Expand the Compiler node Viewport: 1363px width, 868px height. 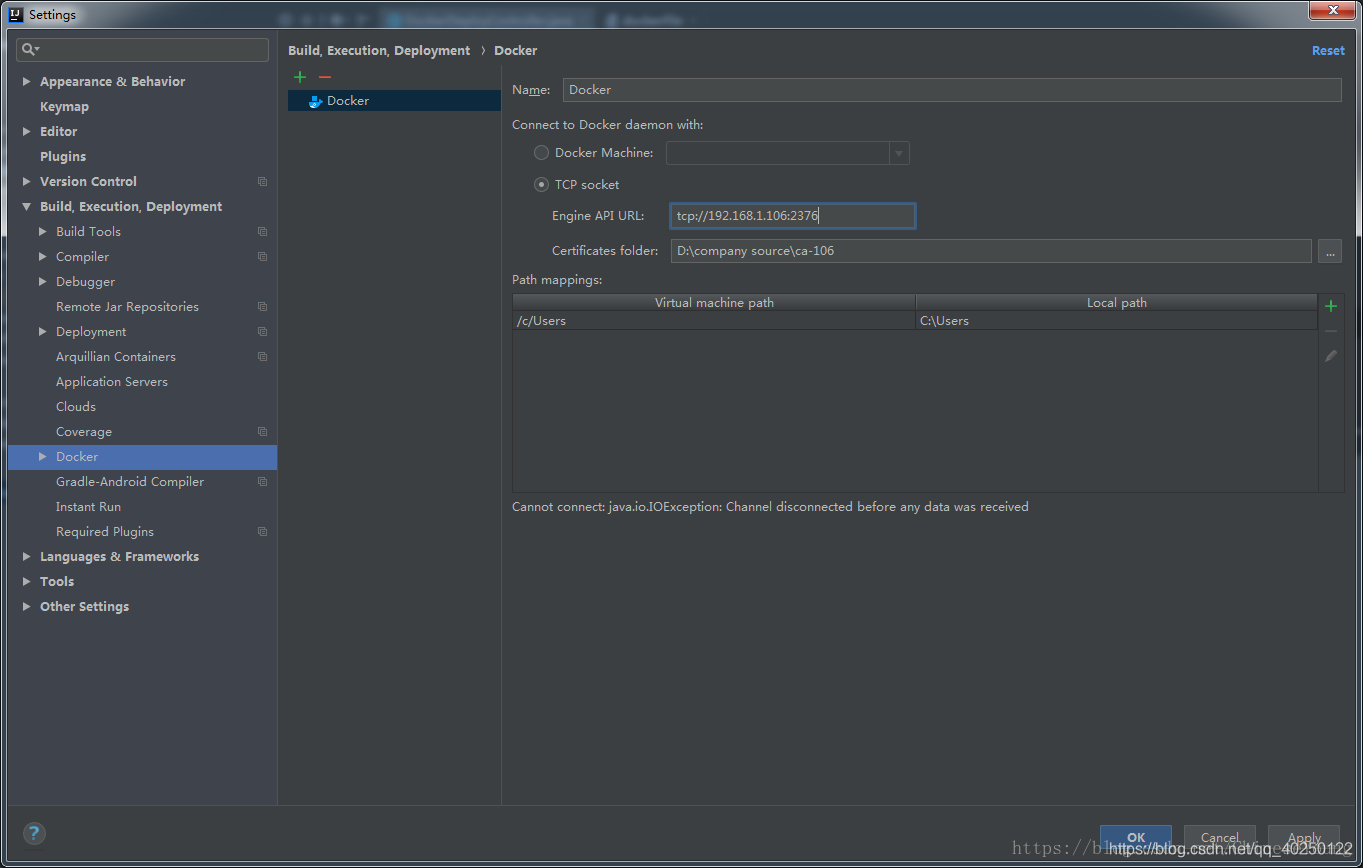(x=43, y=257)
